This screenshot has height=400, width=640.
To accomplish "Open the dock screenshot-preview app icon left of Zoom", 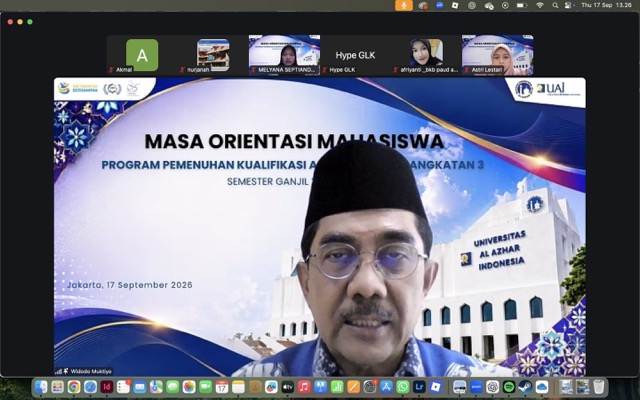I will click(460, 387).
